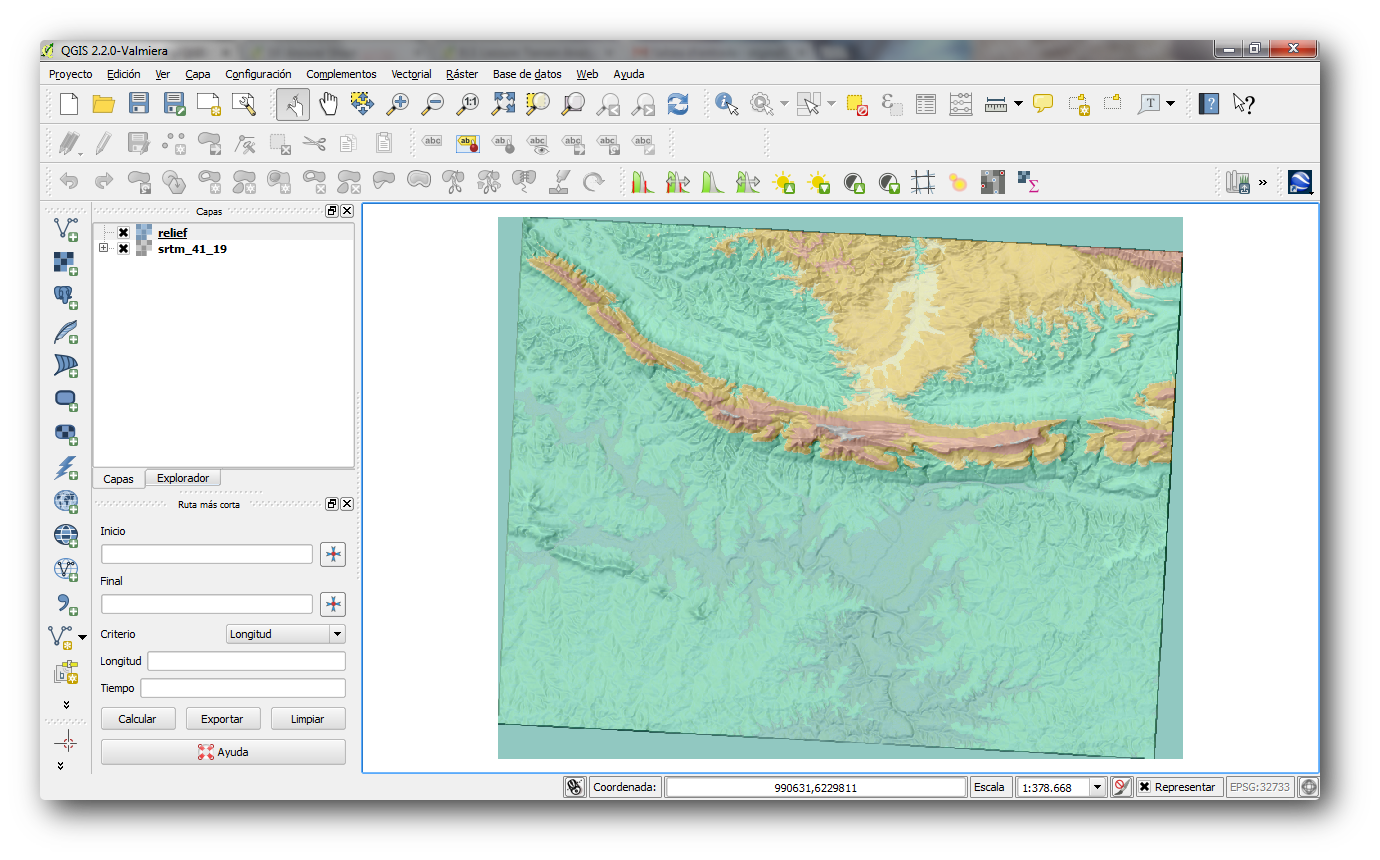Select the Pan Map hand tool
The width and height of the screenshot is (1380, 860).
point(328,103)
